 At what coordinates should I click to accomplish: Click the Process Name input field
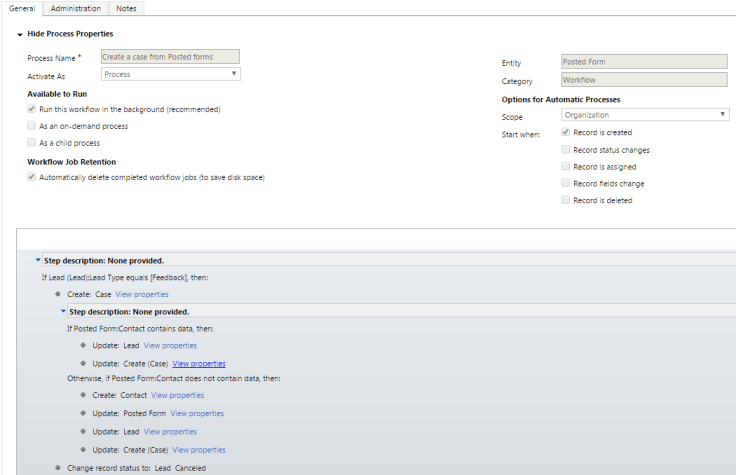[171, 57]
